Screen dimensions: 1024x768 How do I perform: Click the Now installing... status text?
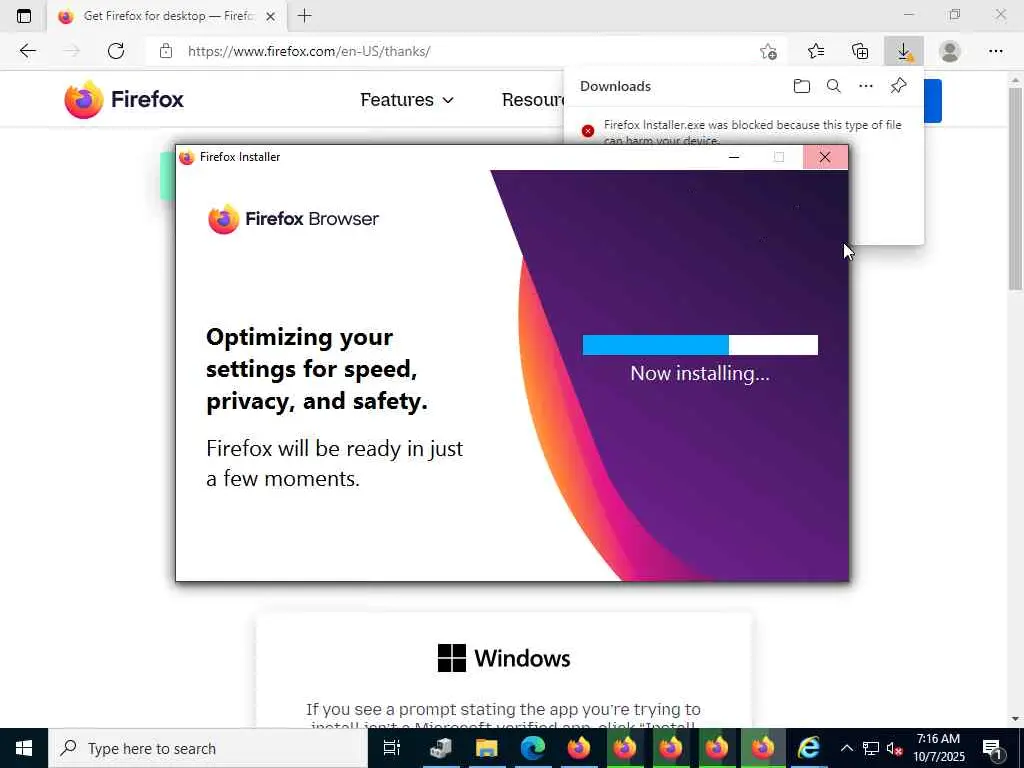[700, 374]
